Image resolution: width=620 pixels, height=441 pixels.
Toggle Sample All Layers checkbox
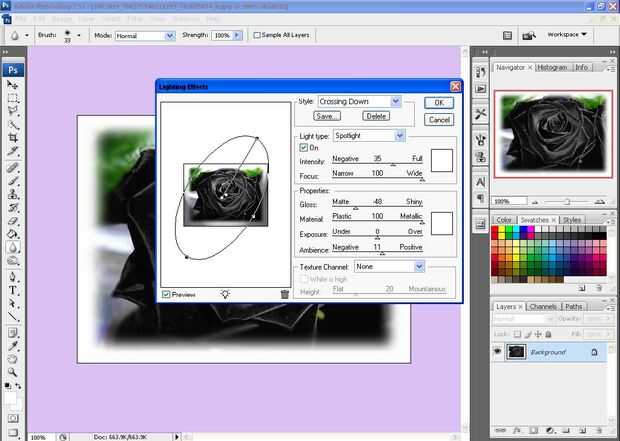coord(257,35)
